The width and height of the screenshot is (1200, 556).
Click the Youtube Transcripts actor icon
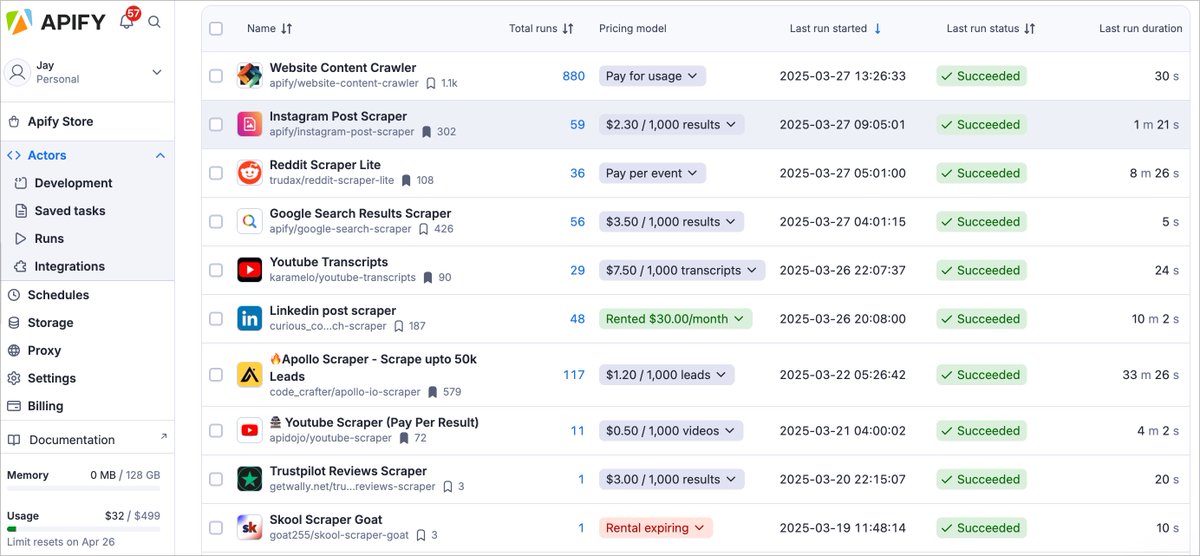pos(249,270)
